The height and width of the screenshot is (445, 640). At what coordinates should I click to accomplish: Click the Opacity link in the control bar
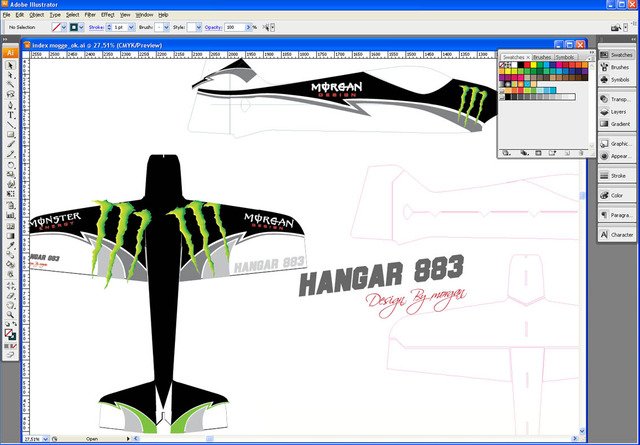click(x=213, y=27)
